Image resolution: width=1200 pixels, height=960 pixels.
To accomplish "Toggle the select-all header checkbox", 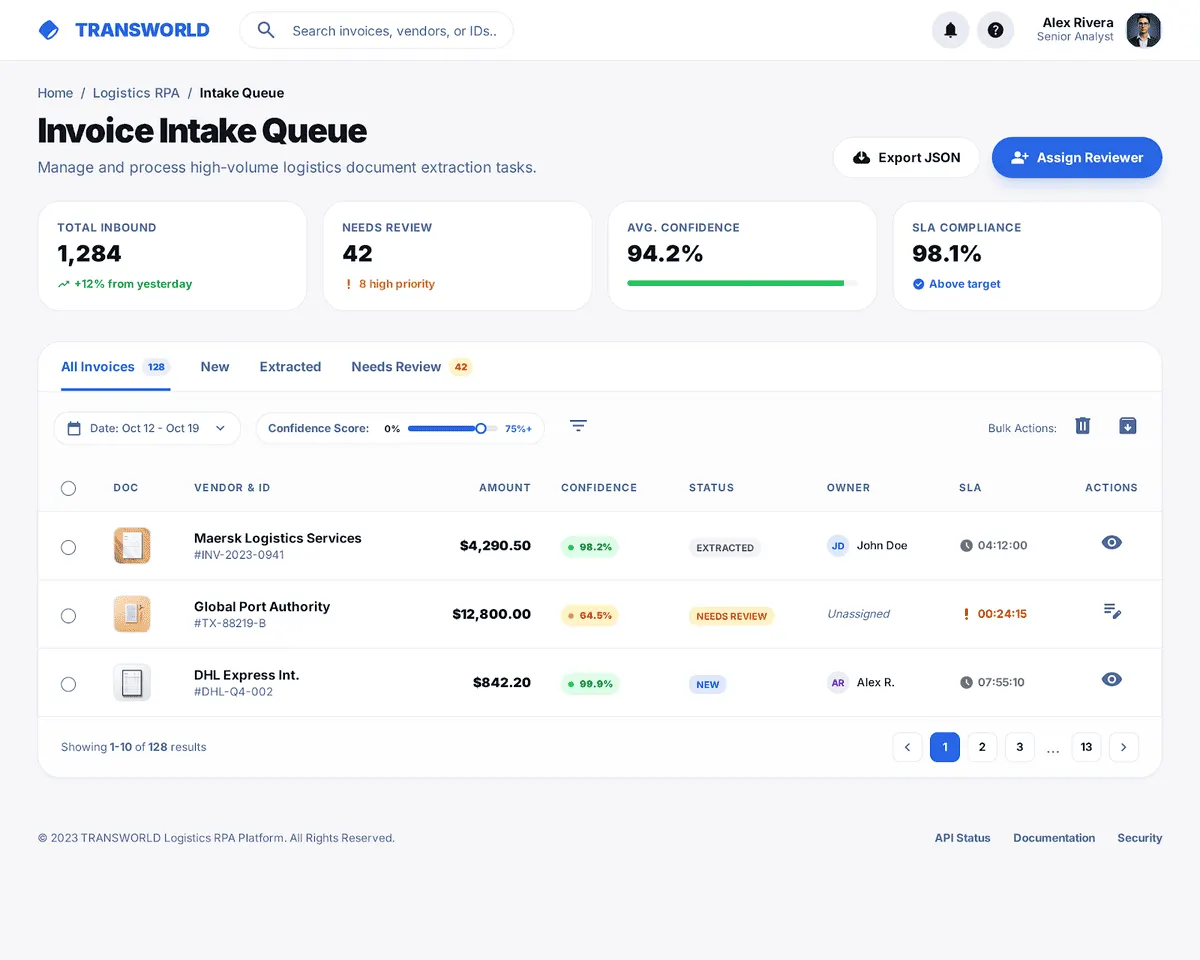I will point(68,488).
